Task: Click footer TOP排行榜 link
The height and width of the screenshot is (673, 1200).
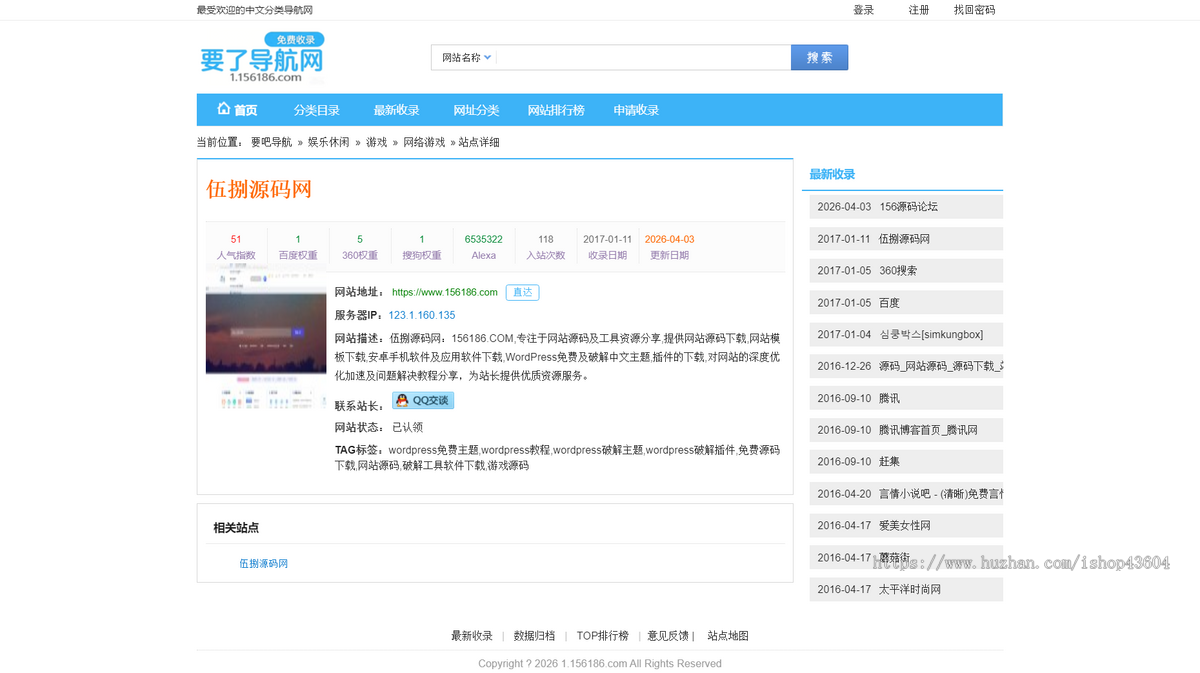Action: (x=603, y=636)
